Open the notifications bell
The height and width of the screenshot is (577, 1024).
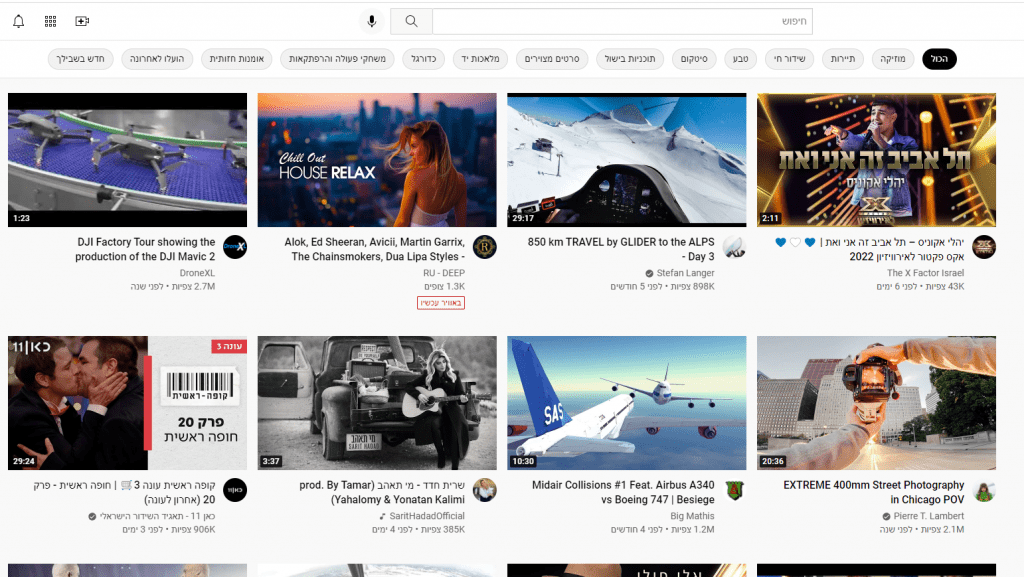point(18,21)
